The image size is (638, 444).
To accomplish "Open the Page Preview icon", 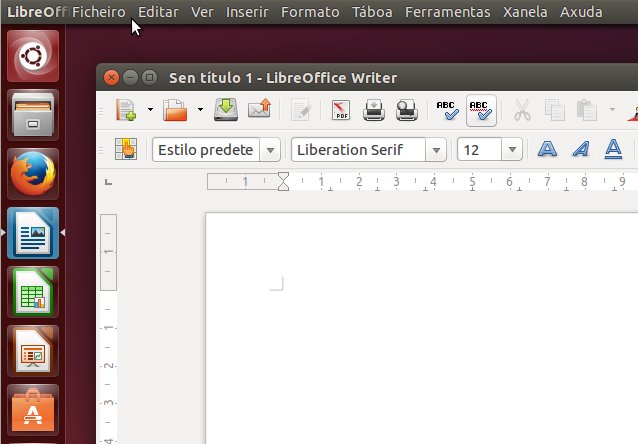I will coord(406,110).
